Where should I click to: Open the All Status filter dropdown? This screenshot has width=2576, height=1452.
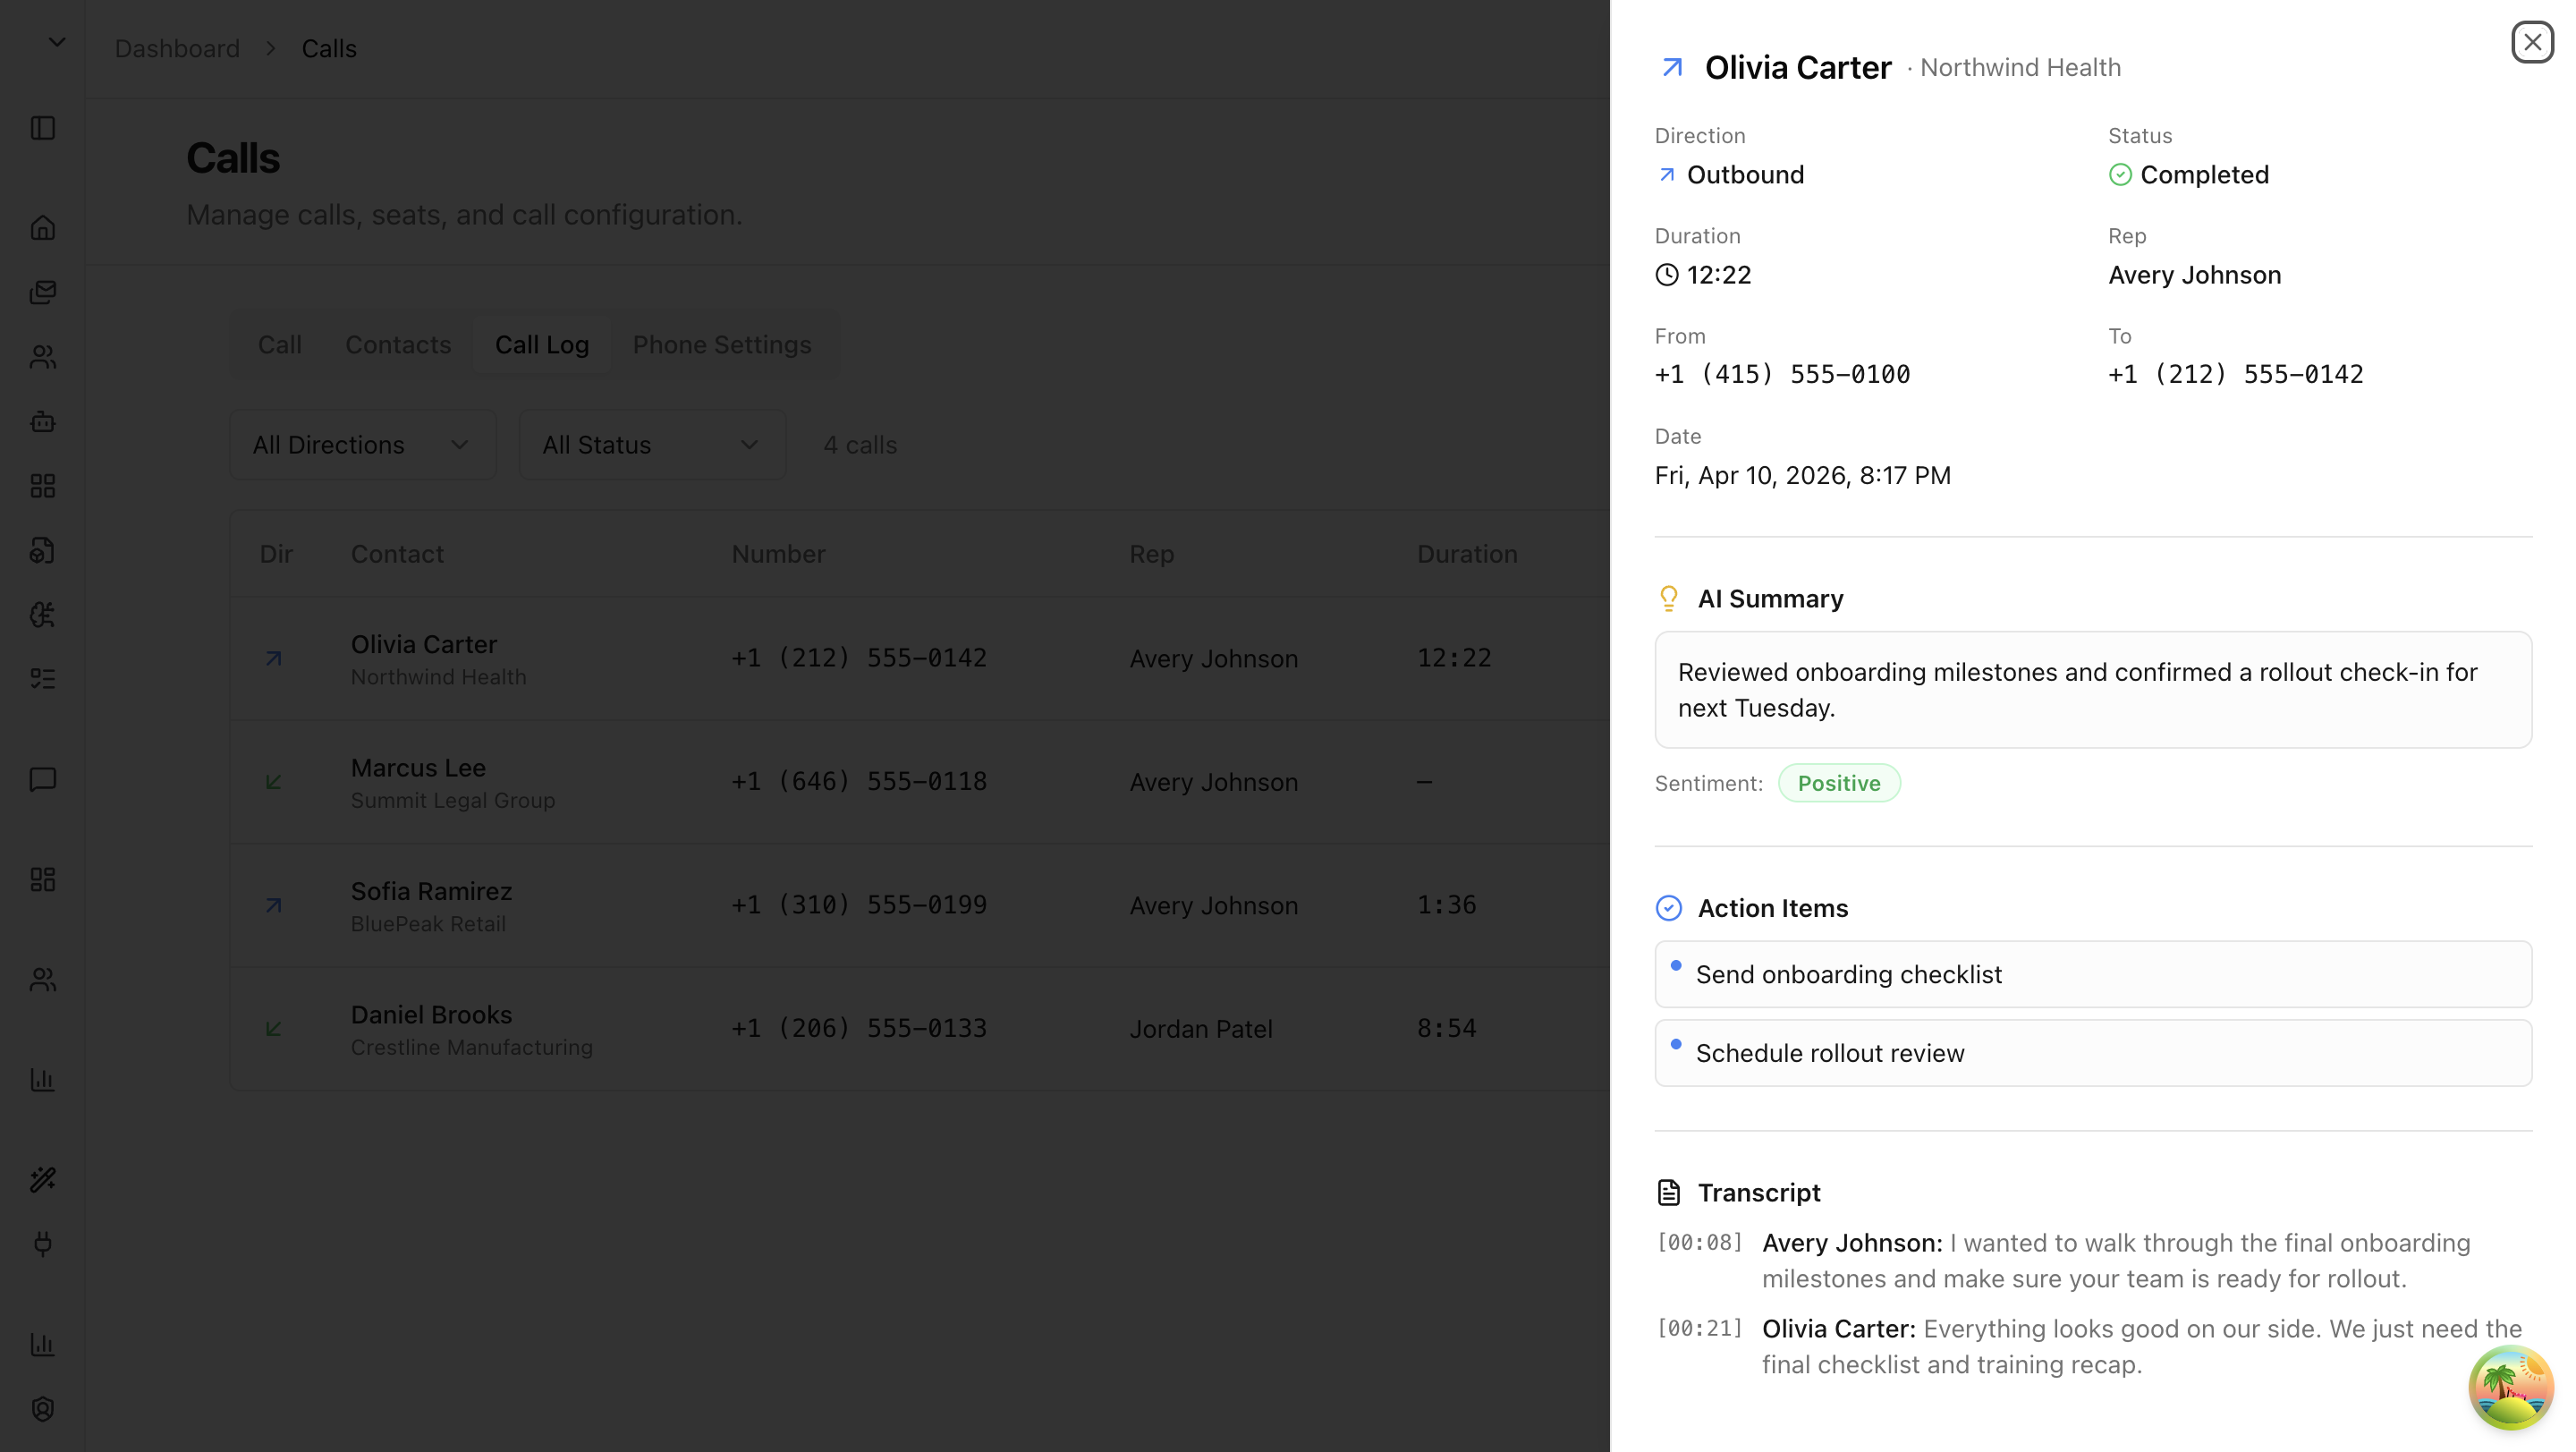[x=652, y=444]
